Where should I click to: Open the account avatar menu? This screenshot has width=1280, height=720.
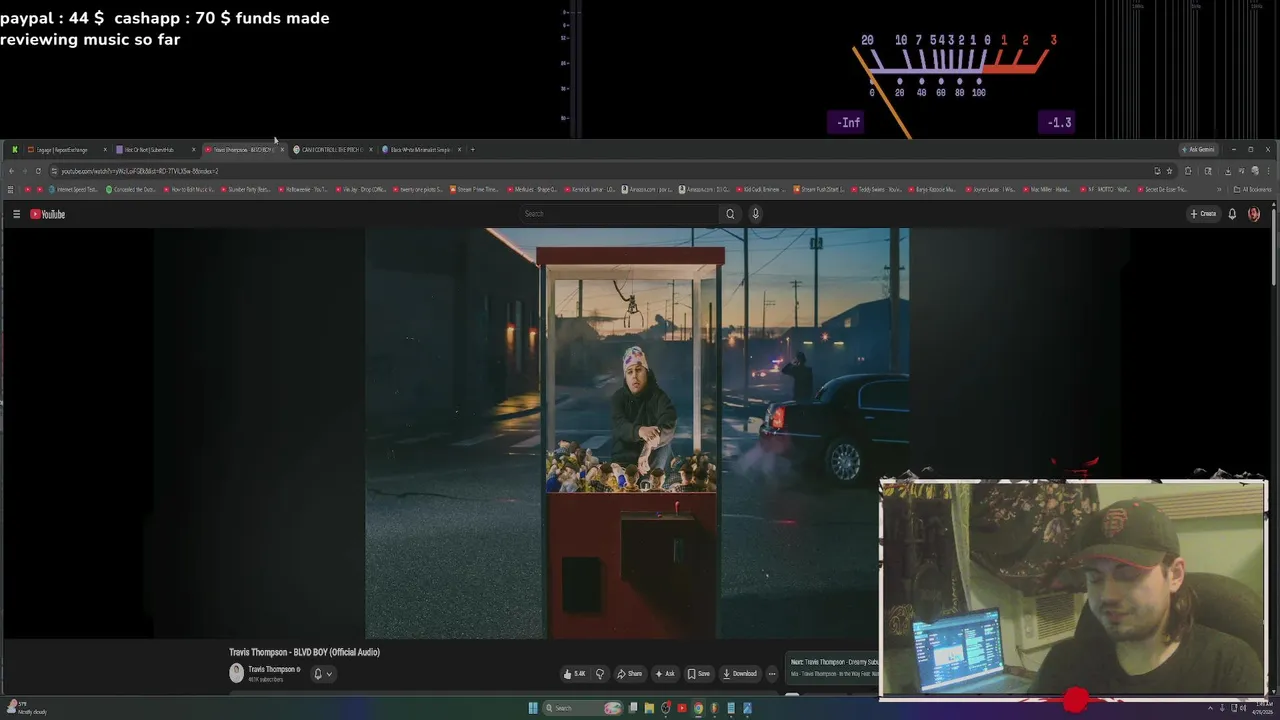[1254, 214]
